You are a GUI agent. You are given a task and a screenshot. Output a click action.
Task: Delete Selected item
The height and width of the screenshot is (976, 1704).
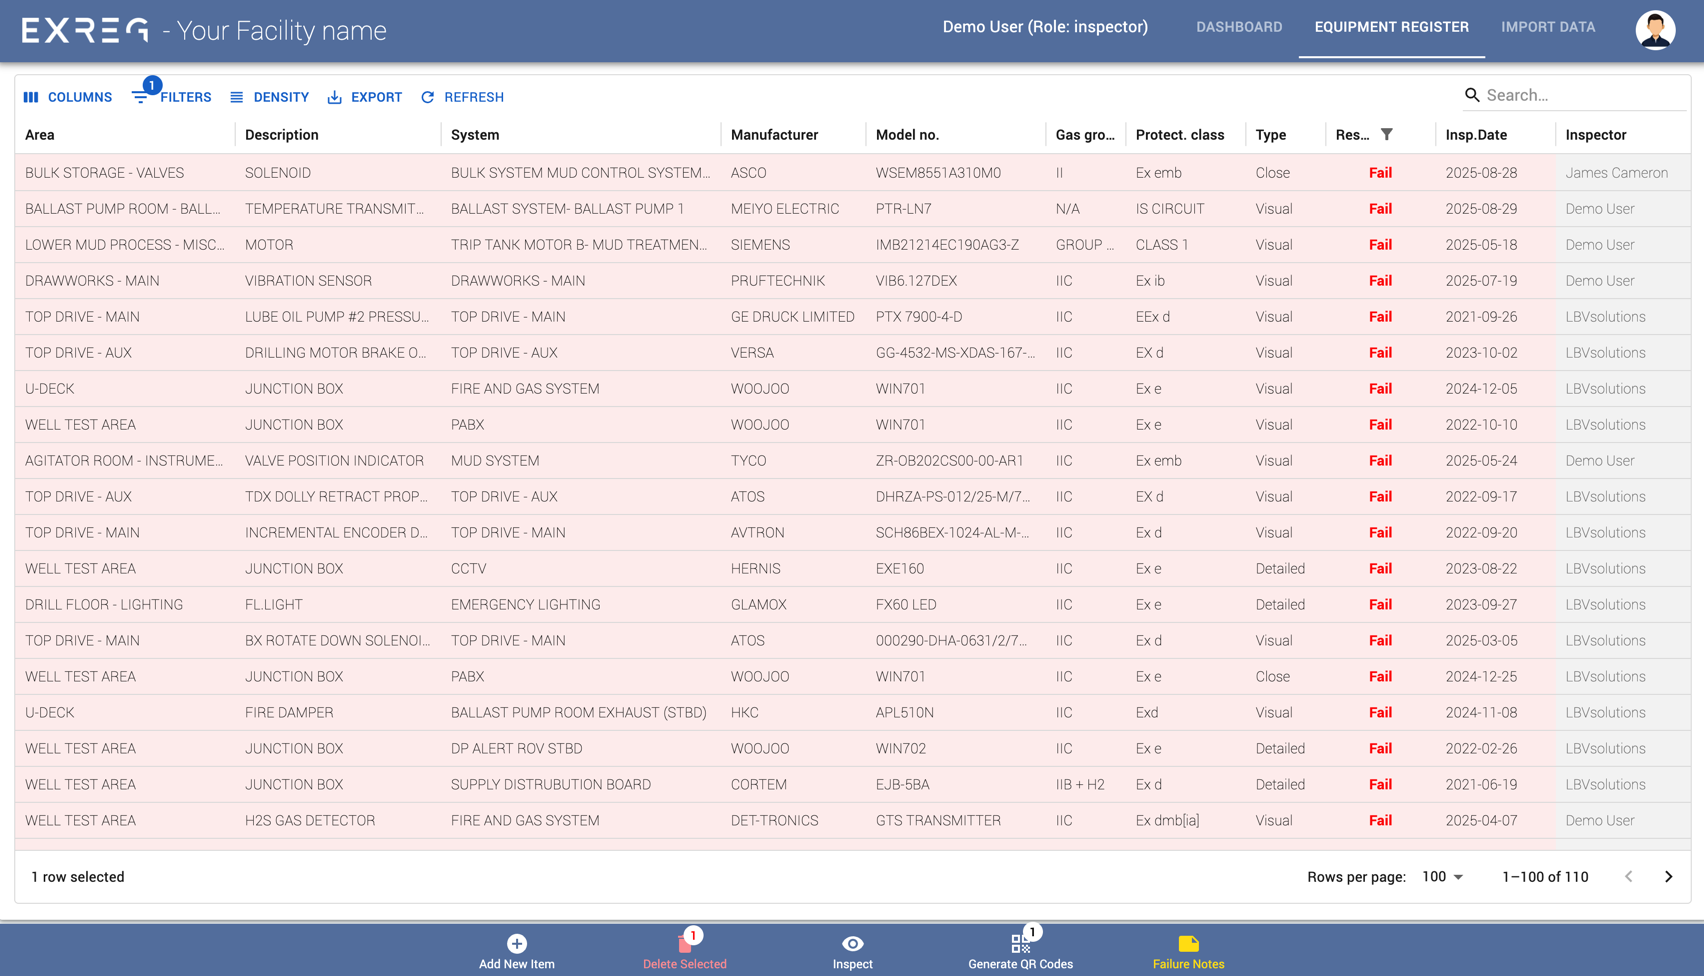click(685, 951)
